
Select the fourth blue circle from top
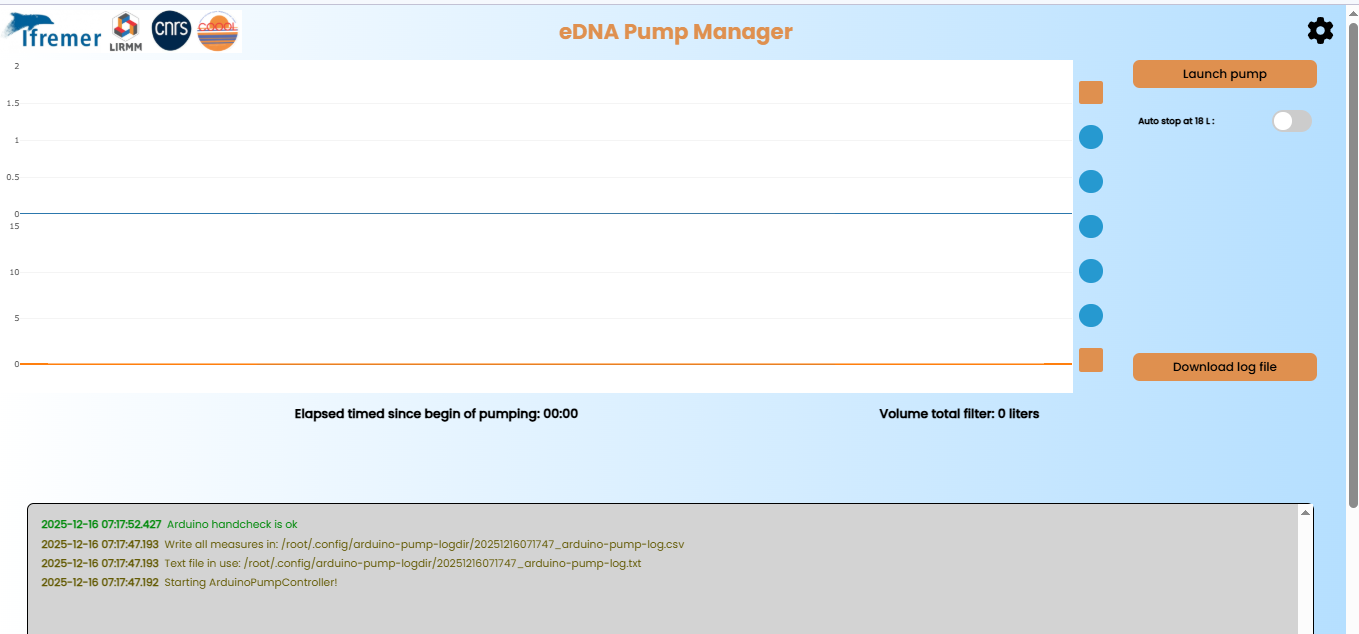pyautogui.click(x=1091, y=271)
